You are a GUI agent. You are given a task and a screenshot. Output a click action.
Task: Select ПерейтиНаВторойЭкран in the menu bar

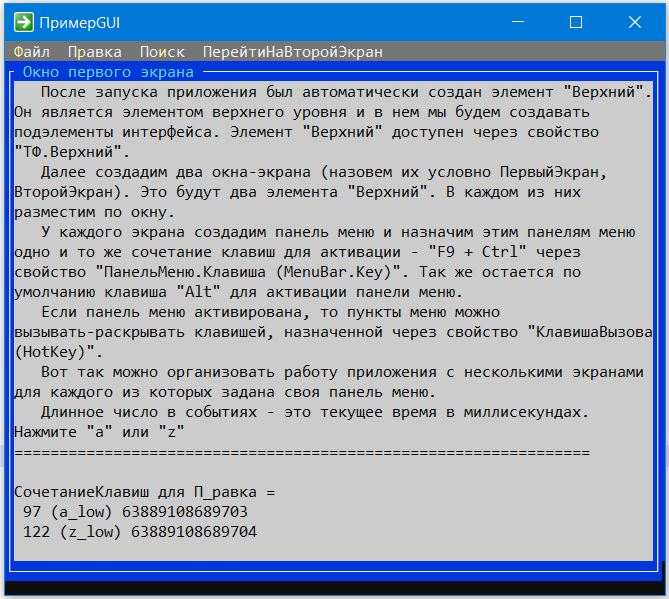point(292,51)
